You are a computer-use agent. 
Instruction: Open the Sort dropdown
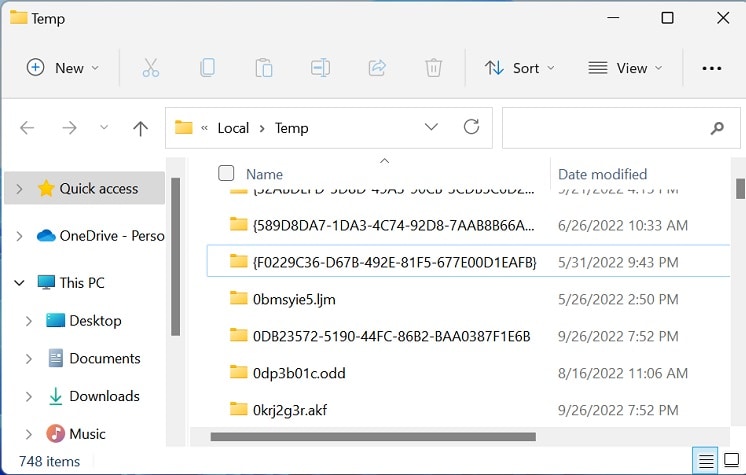pos(520,68)
